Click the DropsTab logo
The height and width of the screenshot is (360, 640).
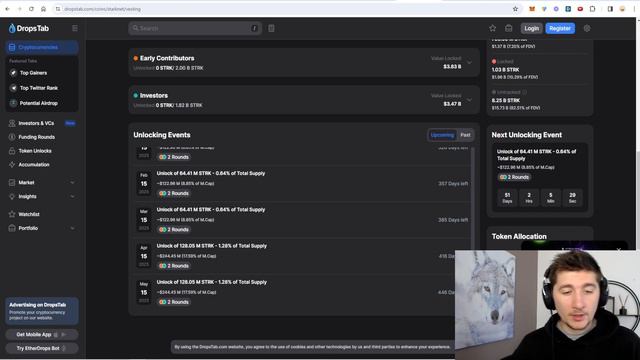29,28
